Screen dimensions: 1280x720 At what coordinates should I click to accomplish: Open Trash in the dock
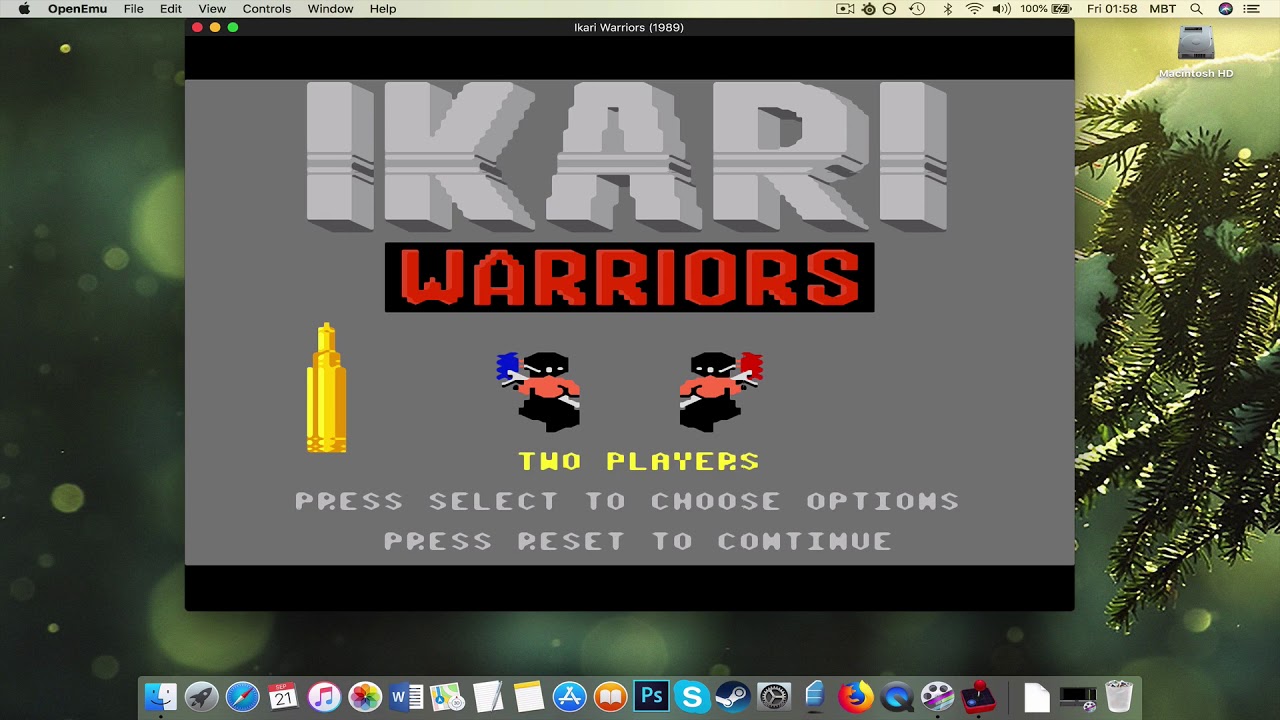[x=1118, y=696]
